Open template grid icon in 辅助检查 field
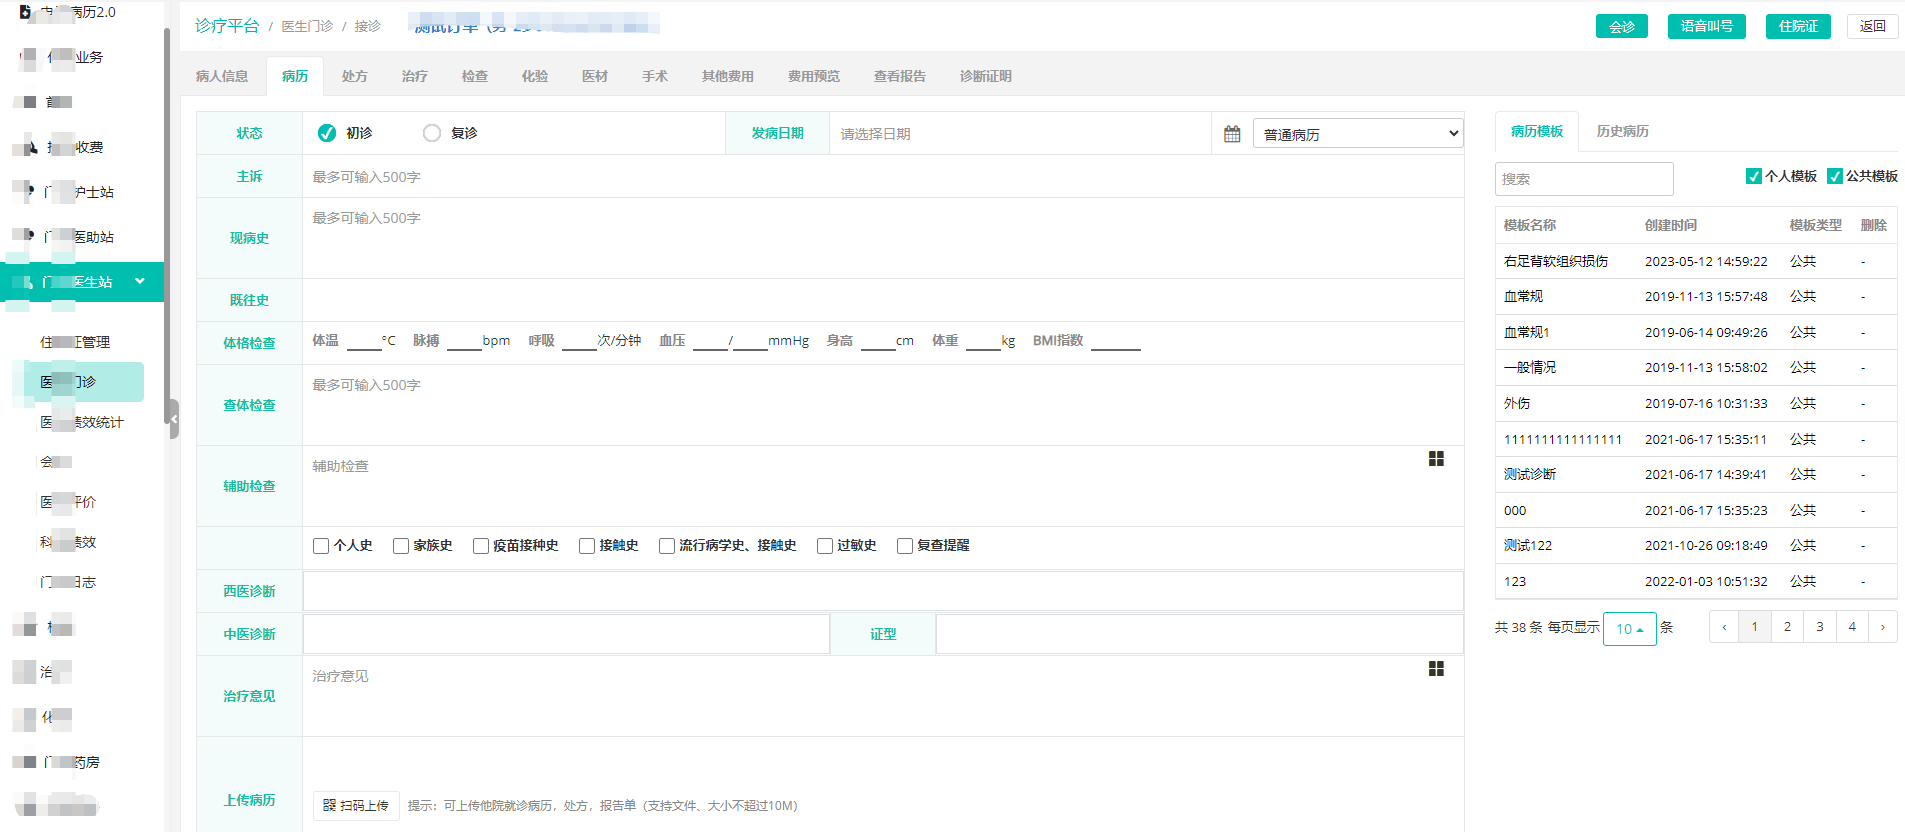This screenshot has height=832, width=1905. 1436,458
